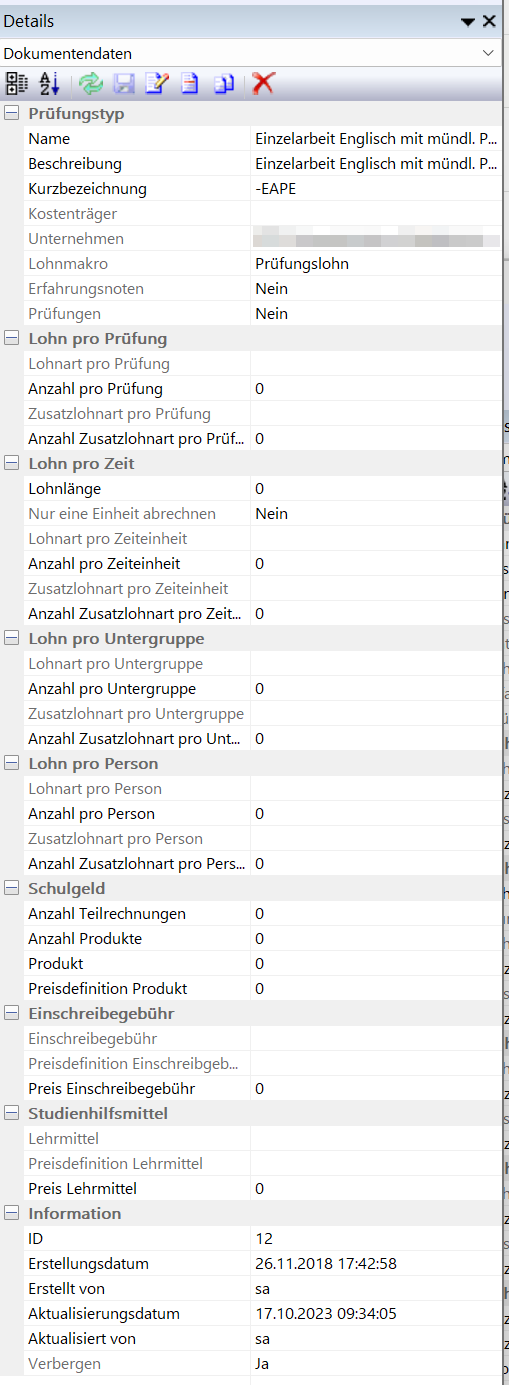Viewport: 509px width, 1385px height.
Task: Open the Details panel options arrow
Action: point(468,21)
